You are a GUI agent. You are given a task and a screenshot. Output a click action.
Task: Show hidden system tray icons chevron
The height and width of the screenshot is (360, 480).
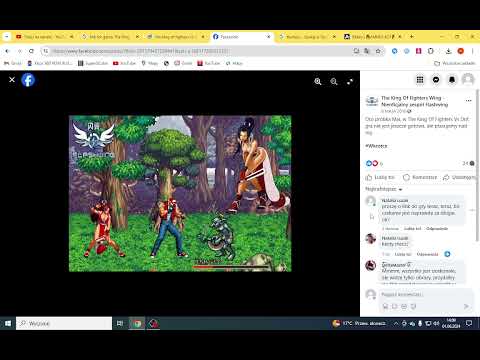[396, 323]
